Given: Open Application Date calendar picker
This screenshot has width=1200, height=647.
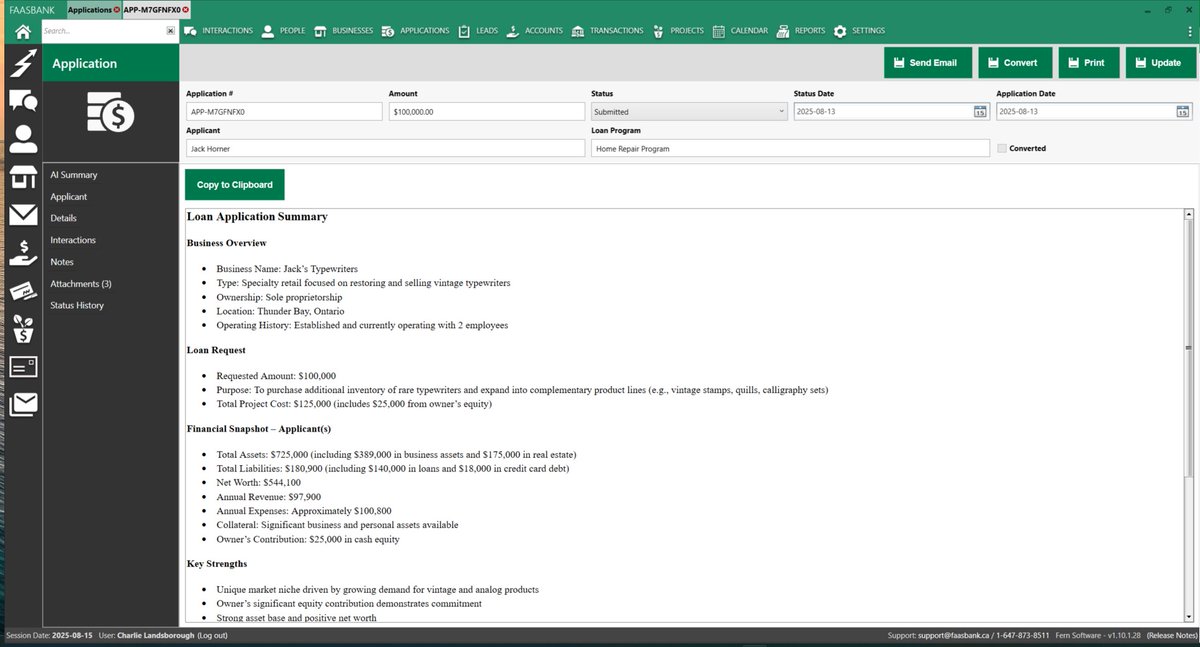Looking at the screenshot, I should point(1183,112).
